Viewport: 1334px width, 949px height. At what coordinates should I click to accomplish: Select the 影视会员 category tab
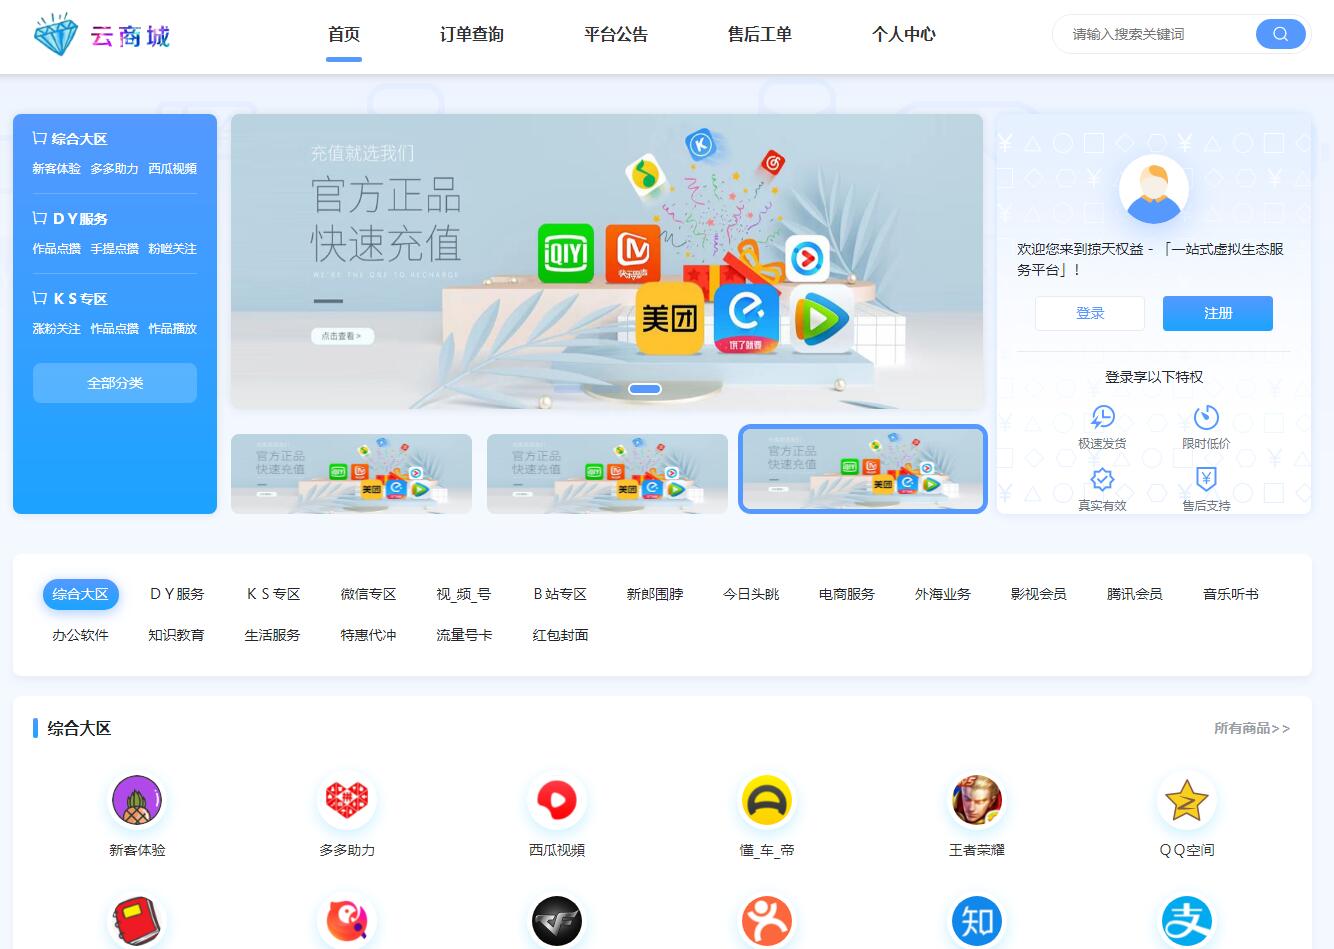[1039, 594]
